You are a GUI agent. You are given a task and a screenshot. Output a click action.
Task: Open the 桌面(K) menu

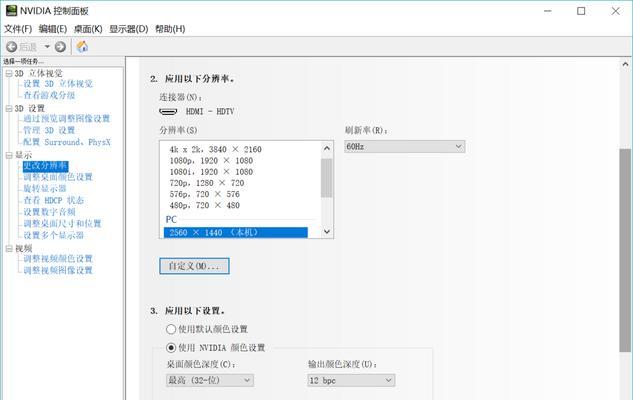pos(88,29)
